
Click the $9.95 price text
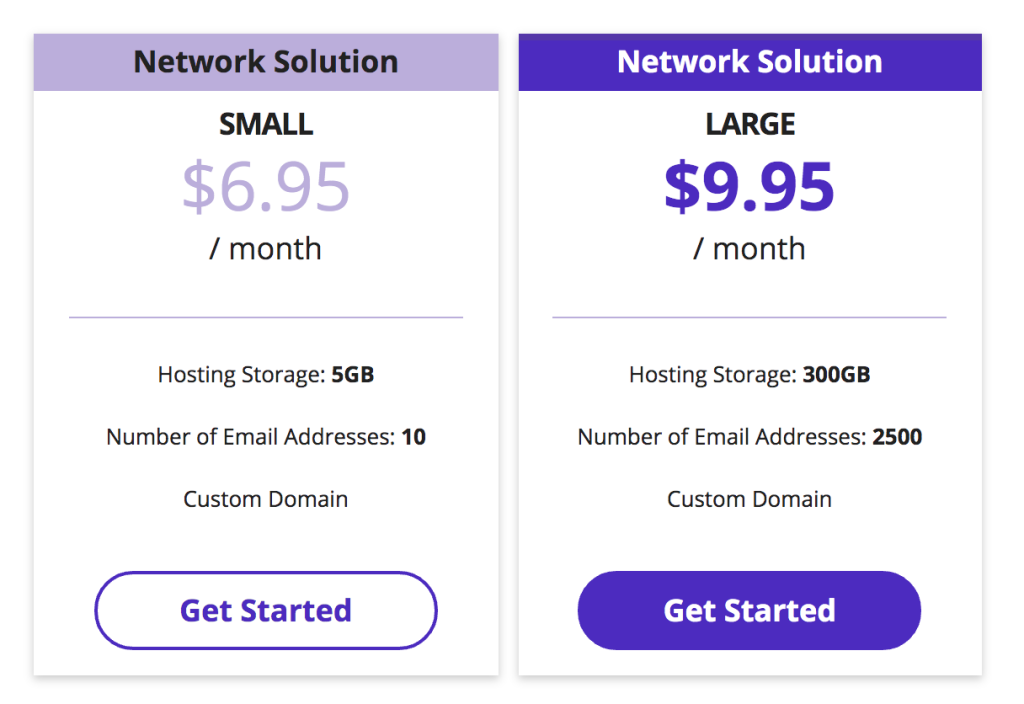pyautogui.click(x=749, y=187)
